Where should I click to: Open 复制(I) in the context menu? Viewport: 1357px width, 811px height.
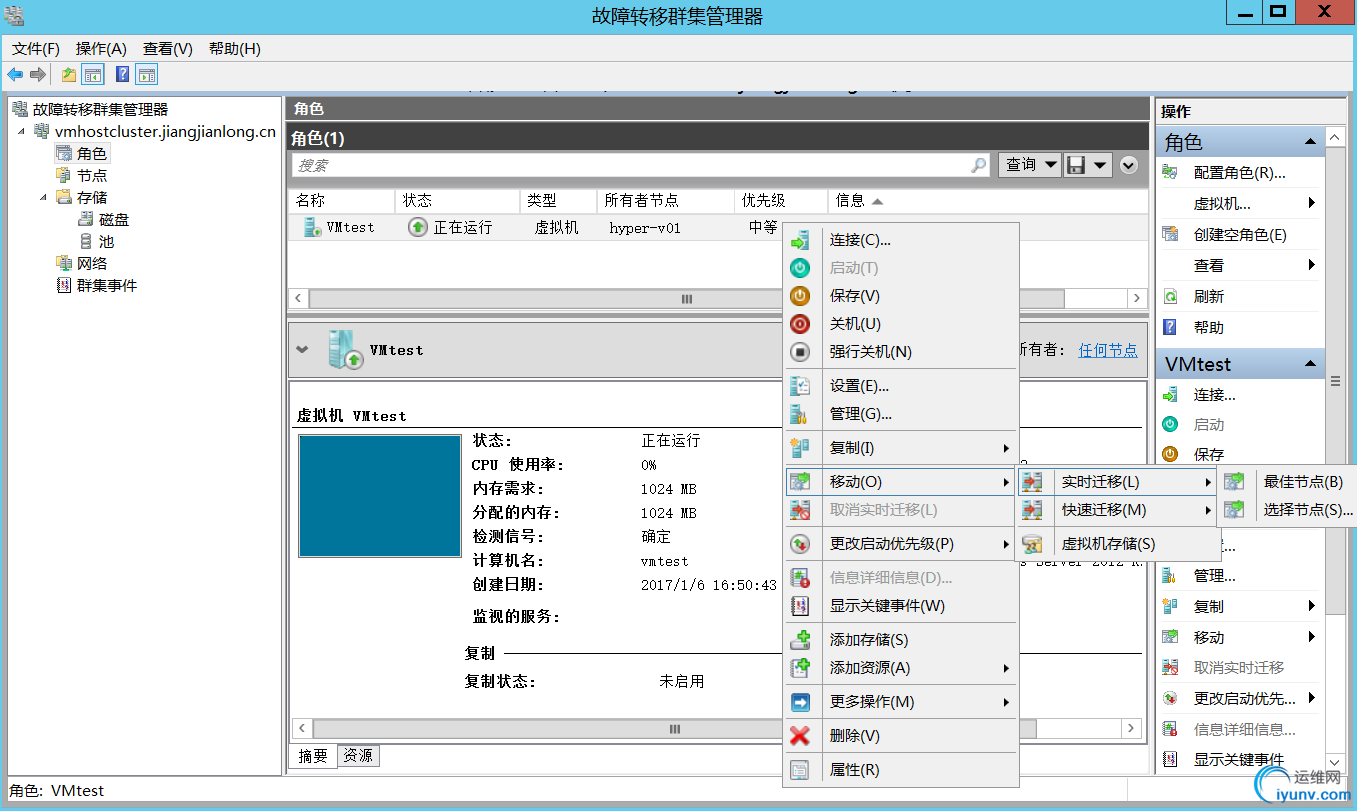pyautogui.click(x=900, y=448)
